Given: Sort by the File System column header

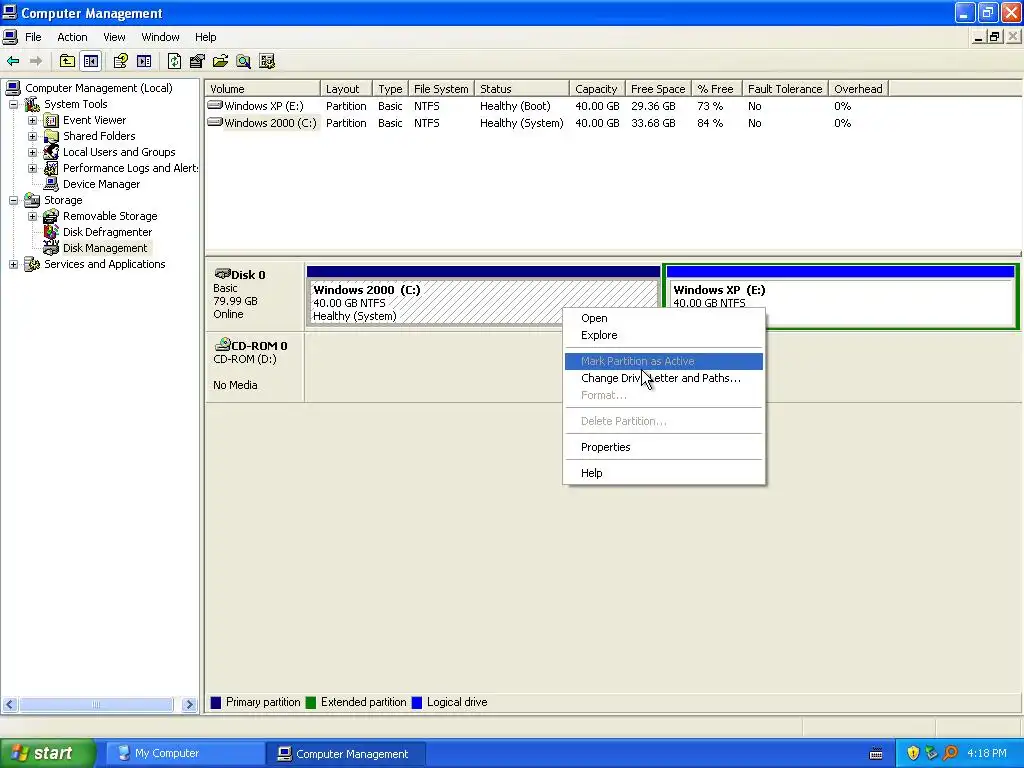Looking at the screenshot, I should tap(441, 89).
